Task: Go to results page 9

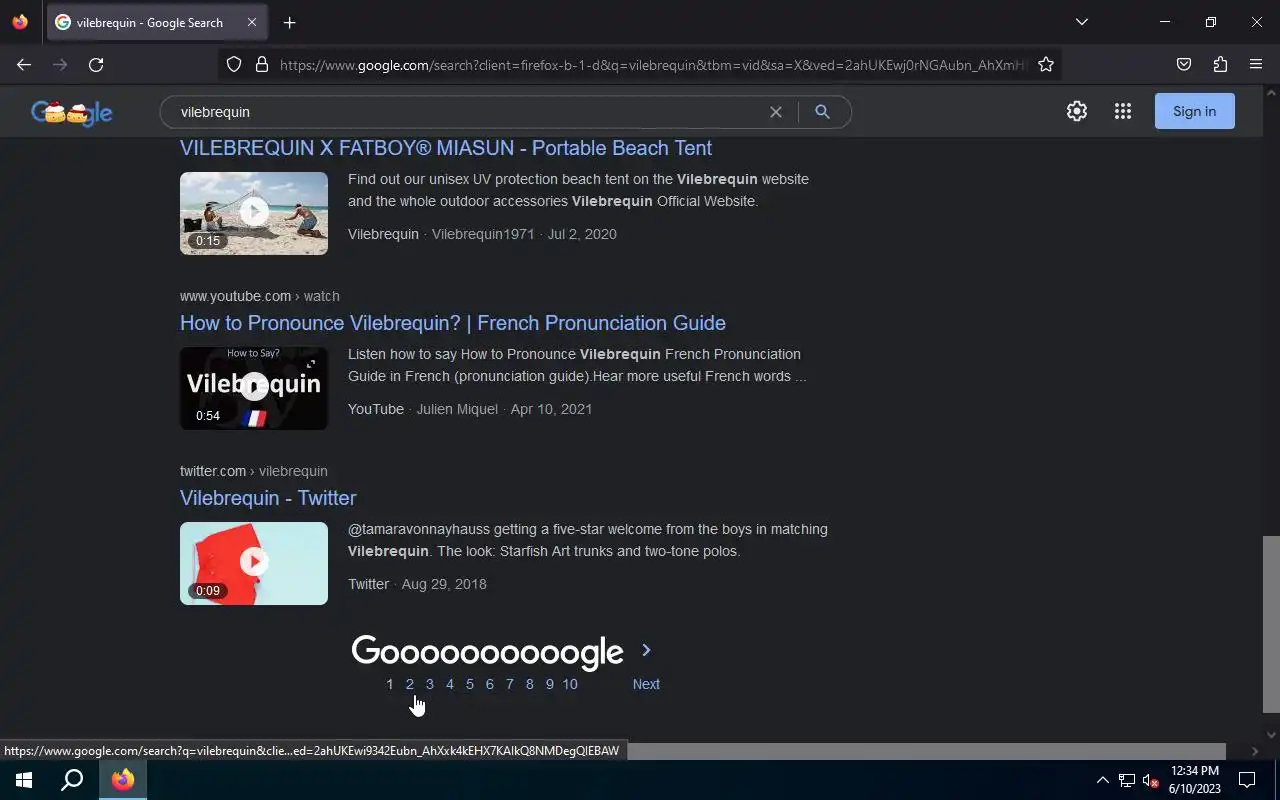Action: tap(549, 684)
